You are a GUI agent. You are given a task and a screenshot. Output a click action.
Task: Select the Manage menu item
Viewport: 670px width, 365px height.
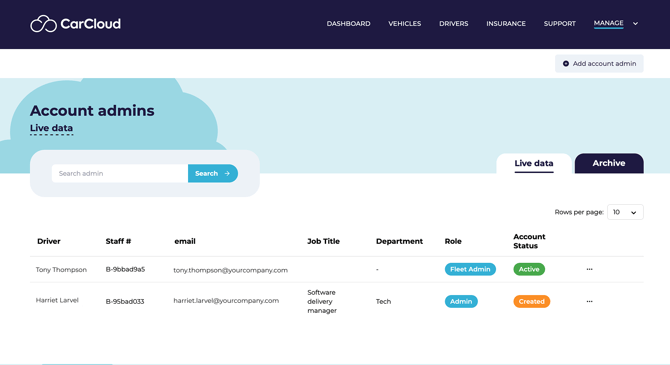click(x=608, y=23)
